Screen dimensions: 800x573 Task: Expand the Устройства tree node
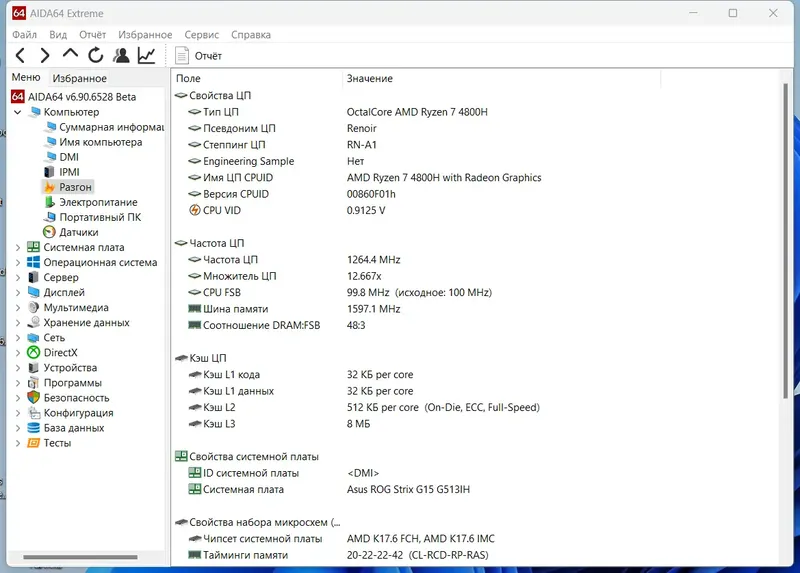(18, 368)
